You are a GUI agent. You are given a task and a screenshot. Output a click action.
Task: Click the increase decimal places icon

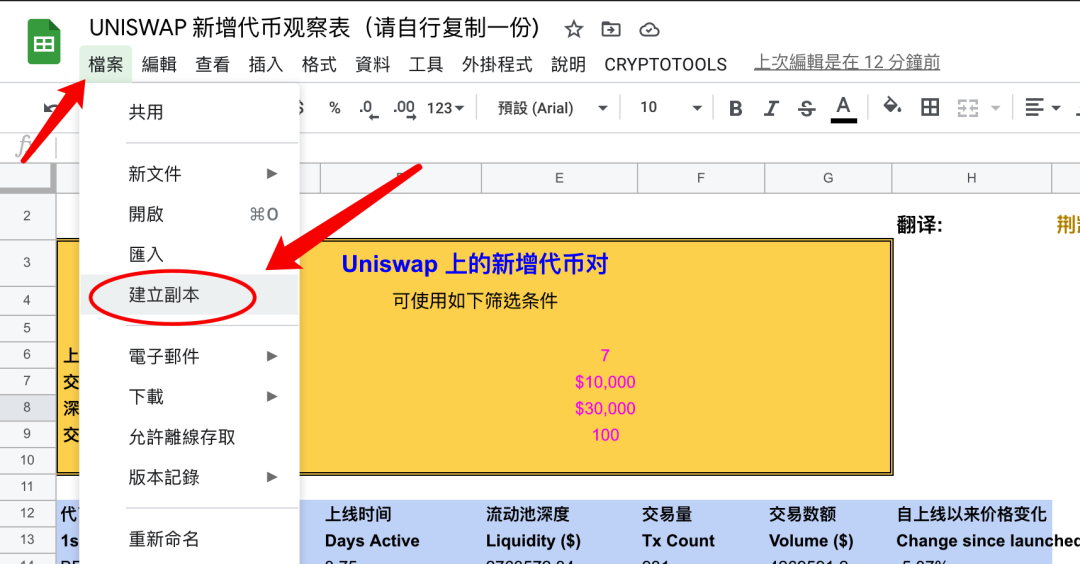click(x=404, y=108)
